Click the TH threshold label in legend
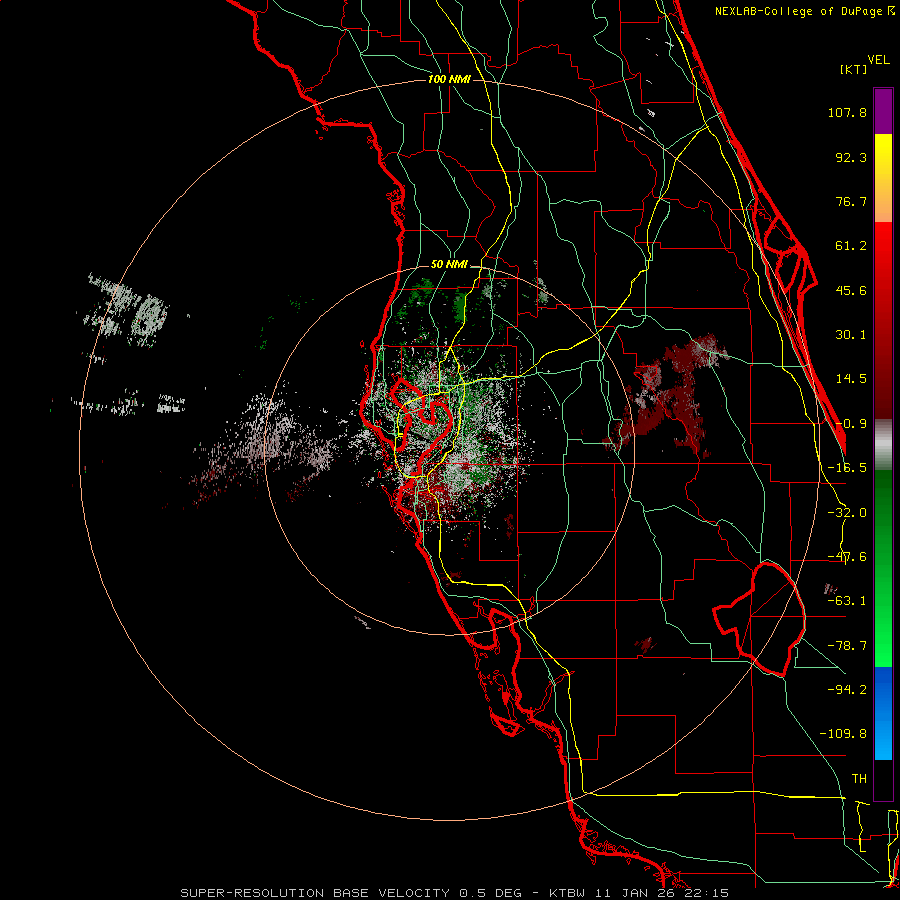The width and height of the screenshot is (900, 900). [x=859, y=779]
